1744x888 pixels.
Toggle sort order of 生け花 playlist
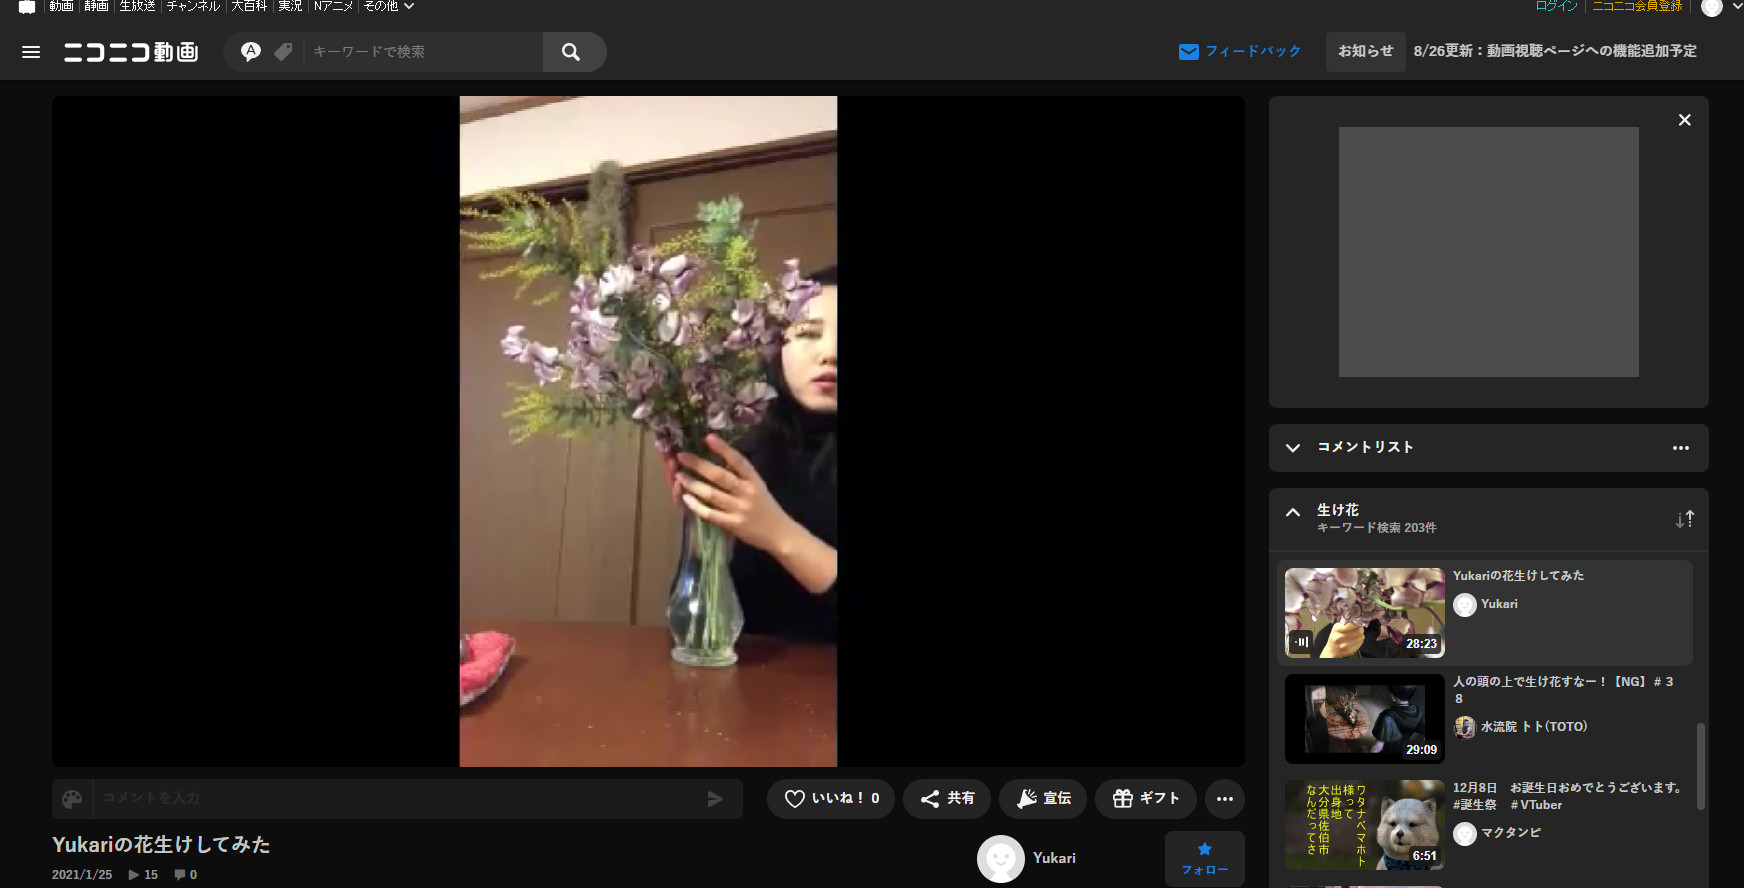point(1685,519)
